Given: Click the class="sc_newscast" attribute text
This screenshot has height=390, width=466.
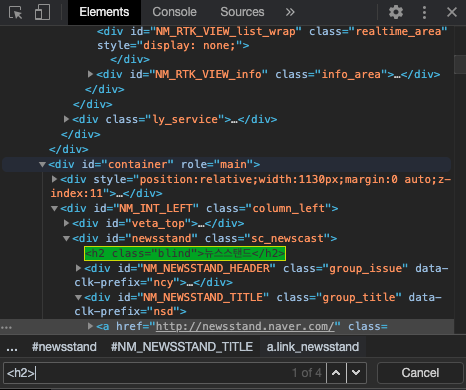Looking at the screenshot, I should click(268, 238).
